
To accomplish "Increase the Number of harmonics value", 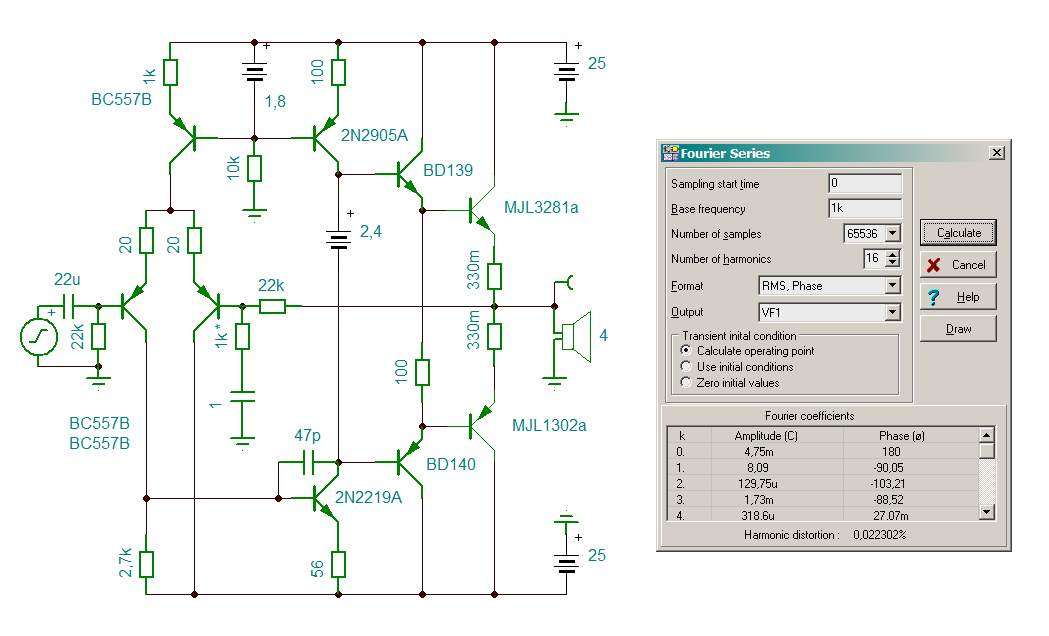I will (x=893, y=254).
